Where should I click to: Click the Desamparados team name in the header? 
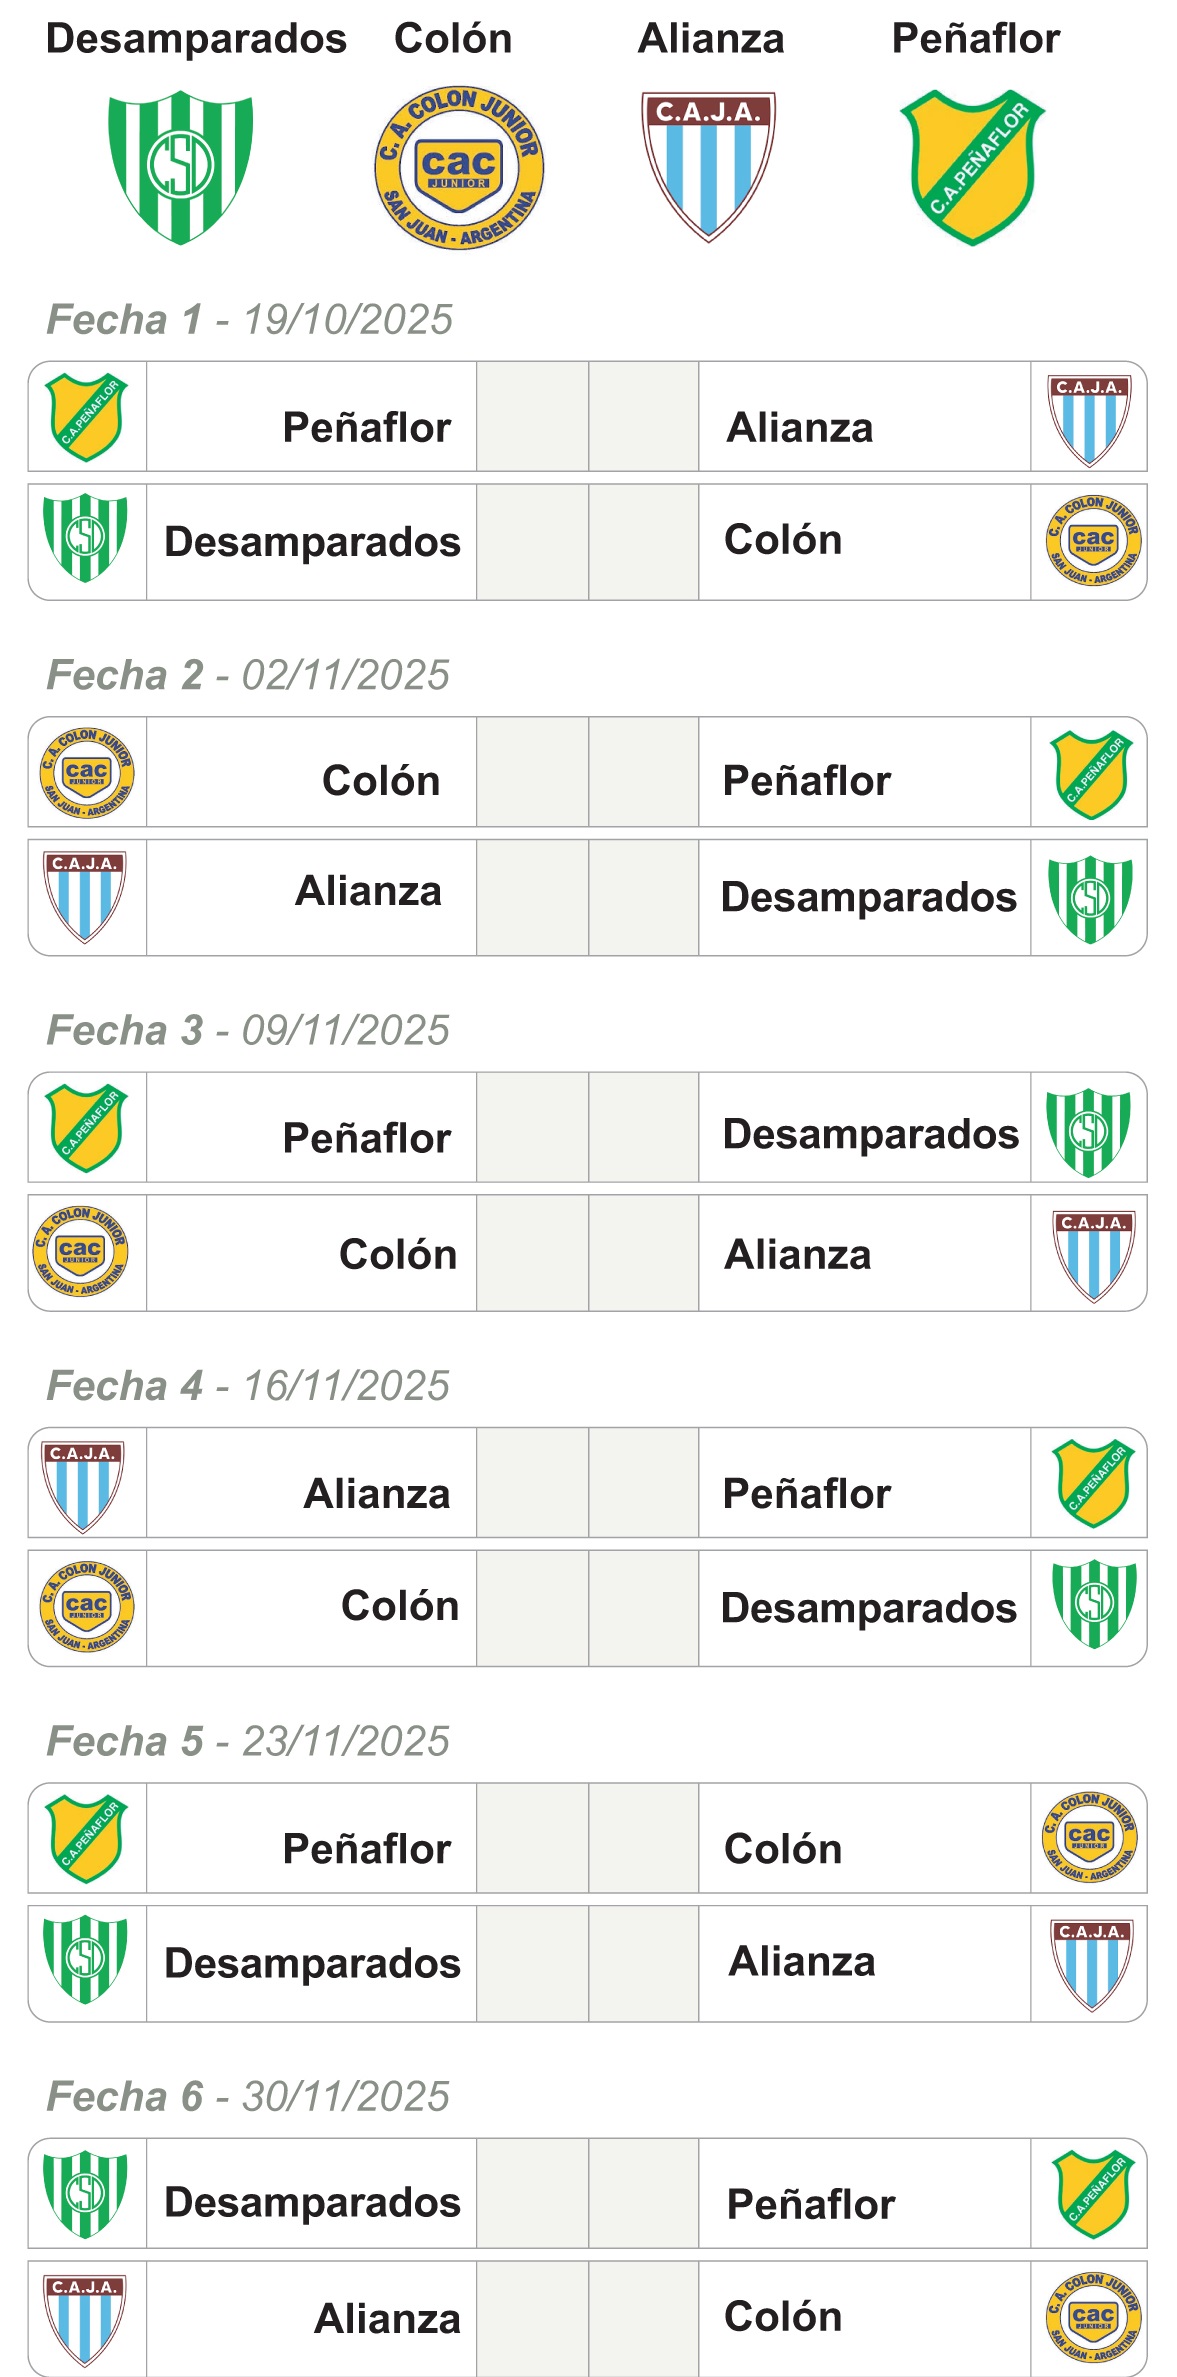tap(196, 39)
